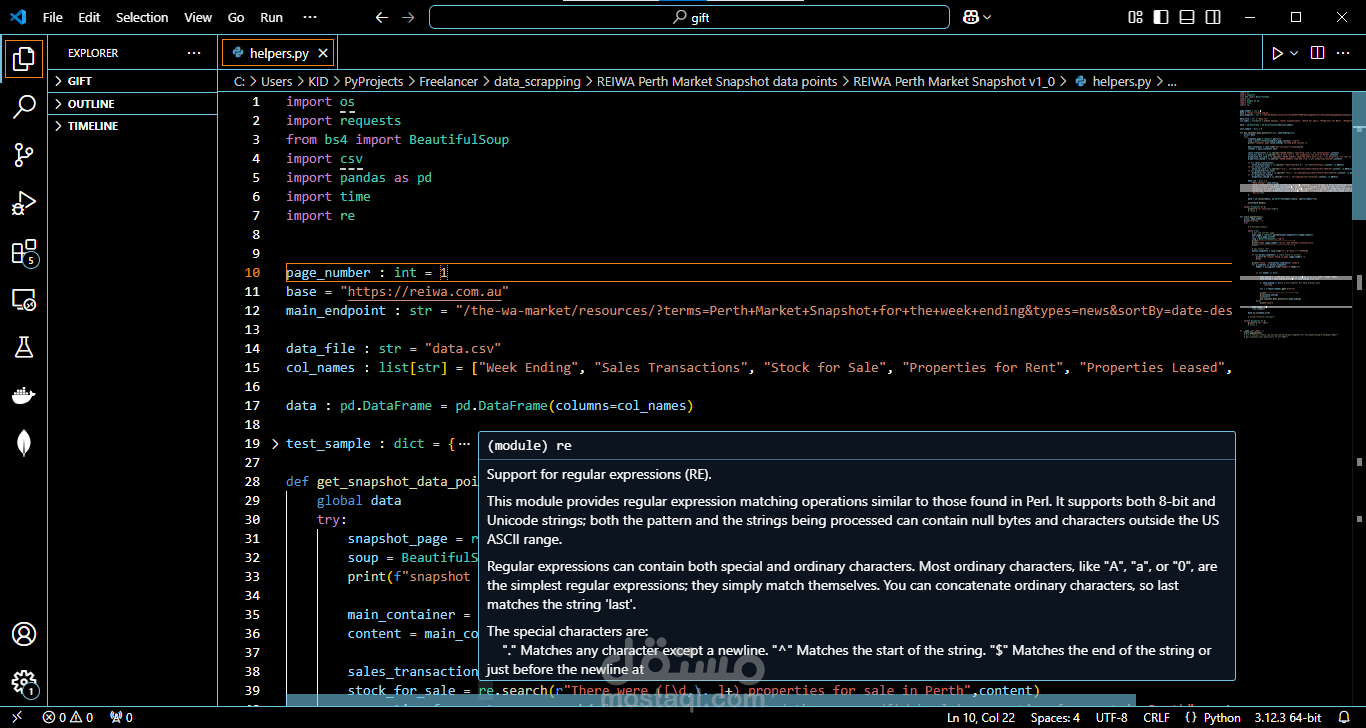The image size is (1366, 728).
Task: Open the Extensions view
Action: coord(24,252)
